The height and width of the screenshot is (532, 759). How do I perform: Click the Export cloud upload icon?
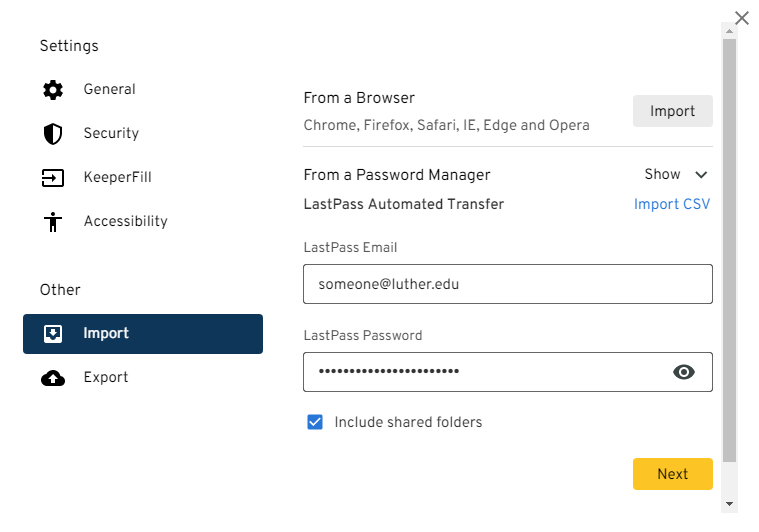[x=53, y=378]
